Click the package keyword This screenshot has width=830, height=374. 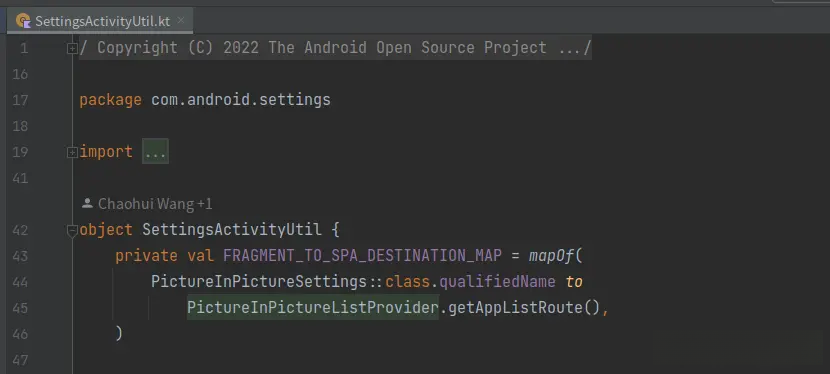coord(110,100)
